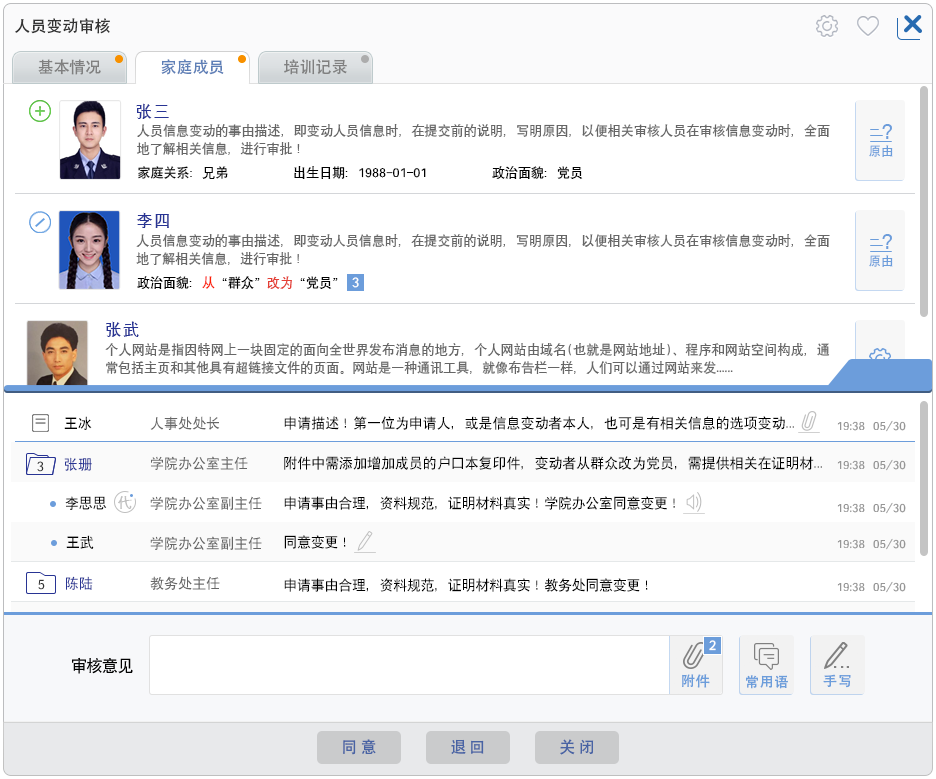
Task: Click the green plus icon beside 张三
Action: [40, 111]
